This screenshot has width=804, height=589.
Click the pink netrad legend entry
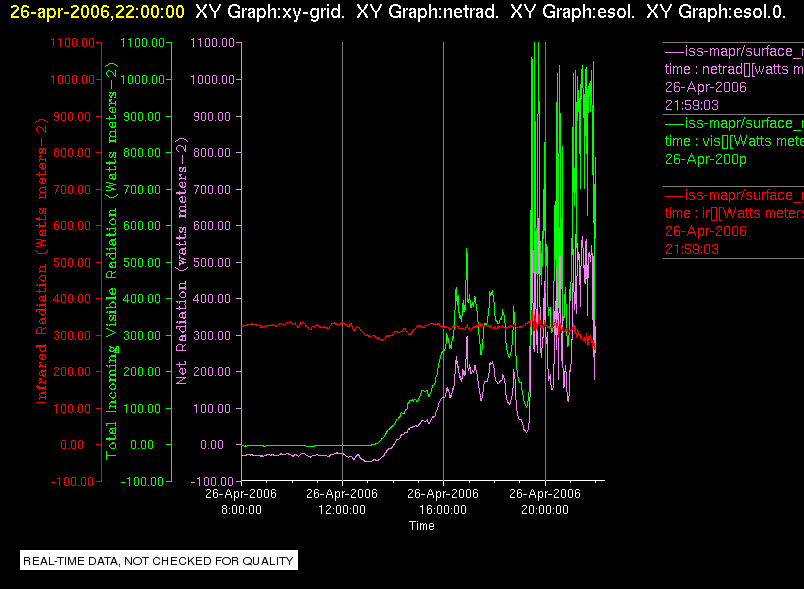pyautogui.click(x=734, y=78)
